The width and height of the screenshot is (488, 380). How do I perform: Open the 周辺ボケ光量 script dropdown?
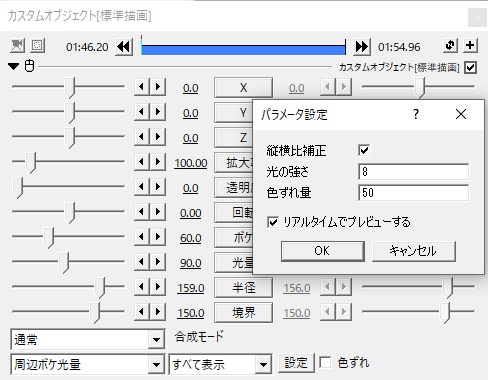tap(156, 364)
